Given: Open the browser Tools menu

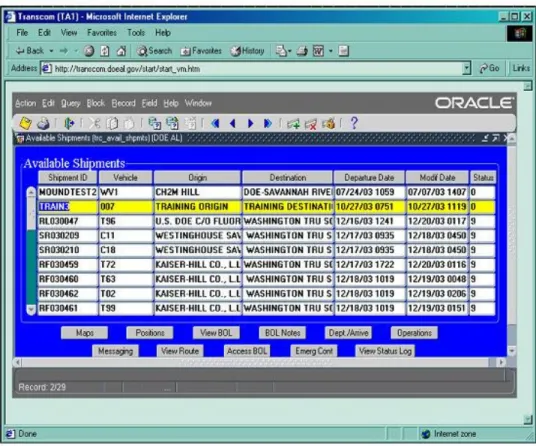Looking at the screenshot, I should [x=136, y=33].
